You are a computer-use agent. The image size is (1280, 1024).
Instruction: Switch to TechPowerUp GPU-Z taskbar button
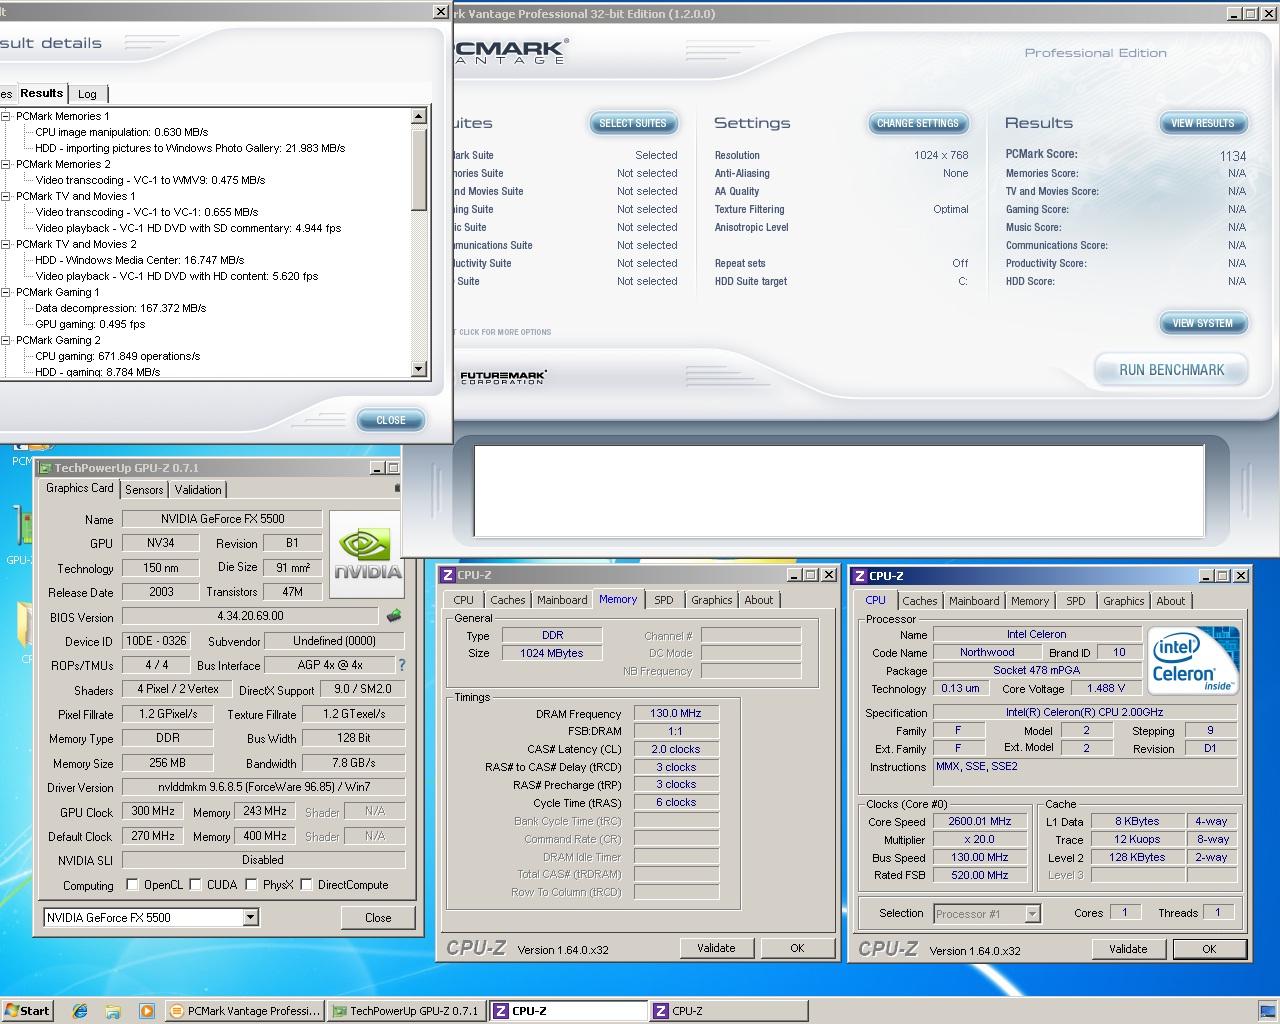tap(406, 1011)
